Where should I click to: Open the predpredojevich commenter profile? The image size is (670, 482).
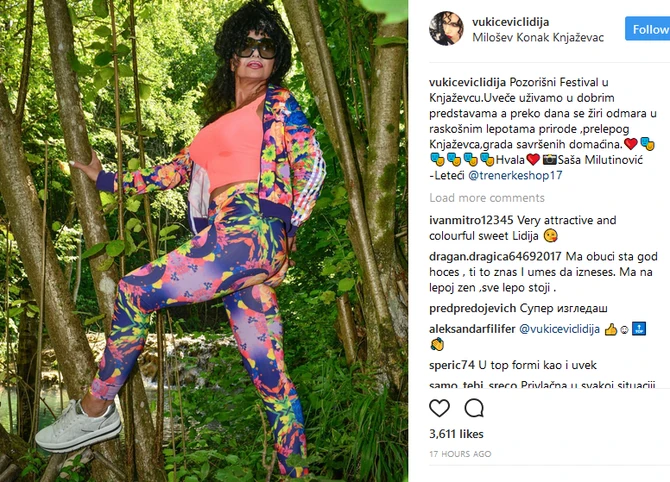[x=473, y=308]
